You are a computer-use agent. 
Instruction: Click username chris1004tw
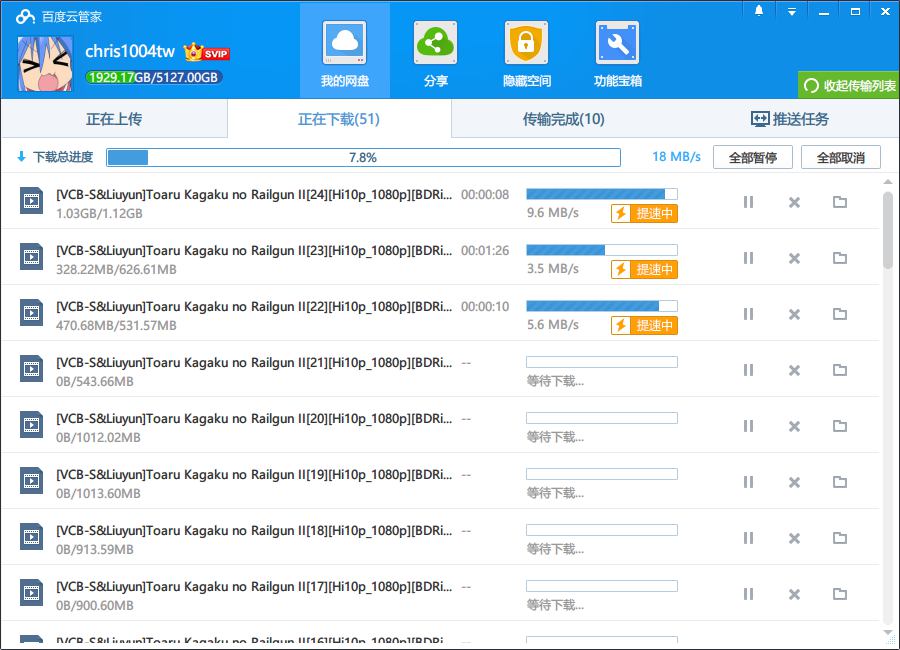130,52
